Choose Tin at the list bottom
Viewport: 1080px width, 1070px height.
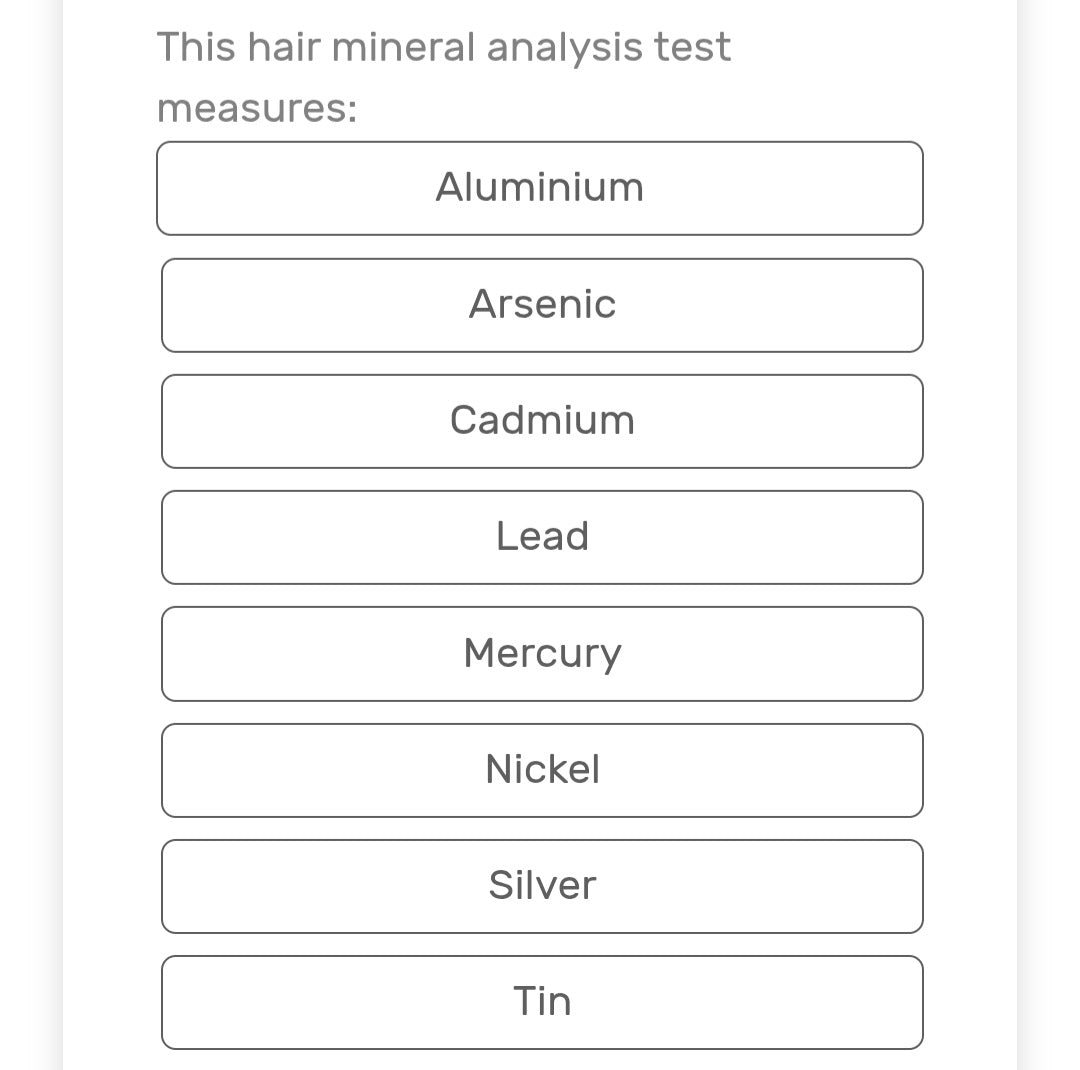click(541, 1002)
